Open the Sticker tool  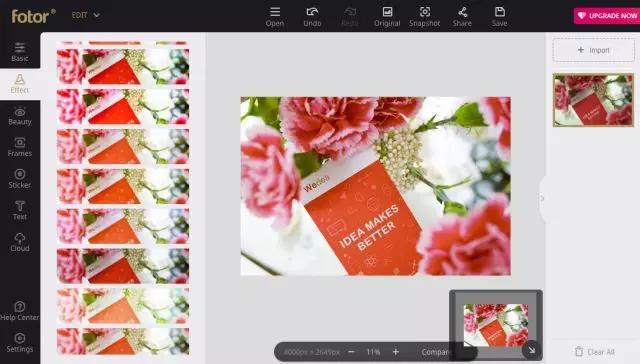pos(20,179)
